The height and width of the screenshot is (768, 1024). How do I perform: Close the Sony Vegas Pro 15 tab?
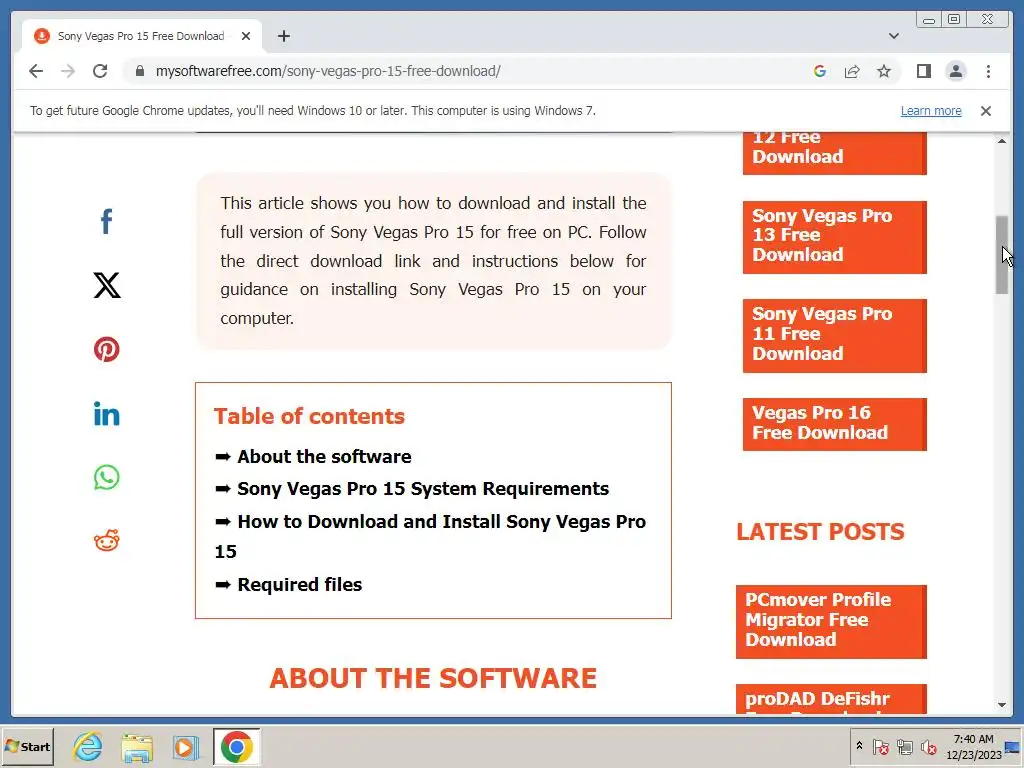(246, 36)
